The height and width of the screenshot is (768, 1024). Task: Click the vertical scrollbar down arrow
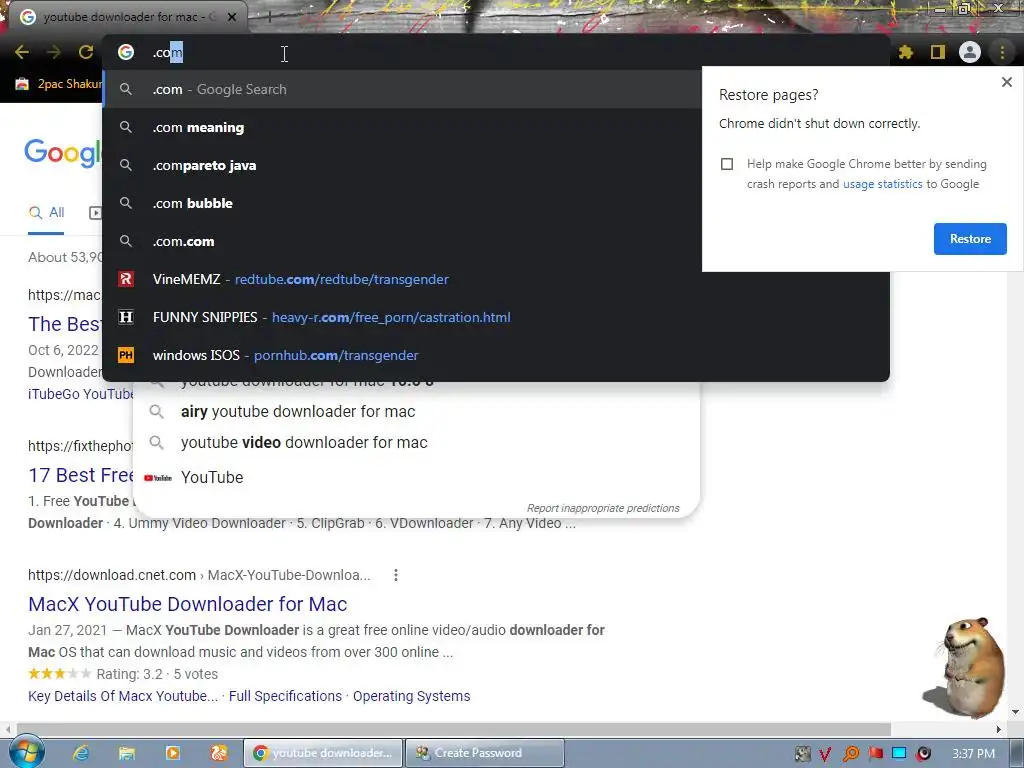coord(1015,712)
